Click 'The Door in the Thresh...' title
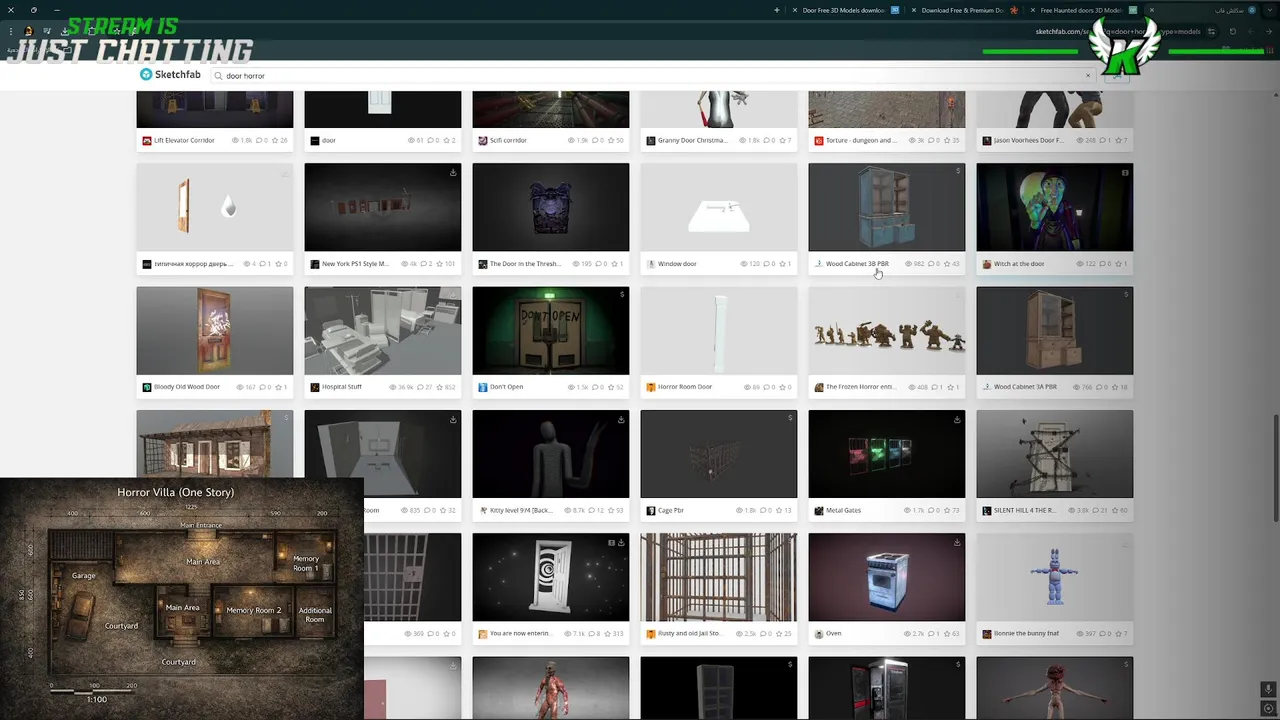This screenshot has width=1280, height=720. 525,264
